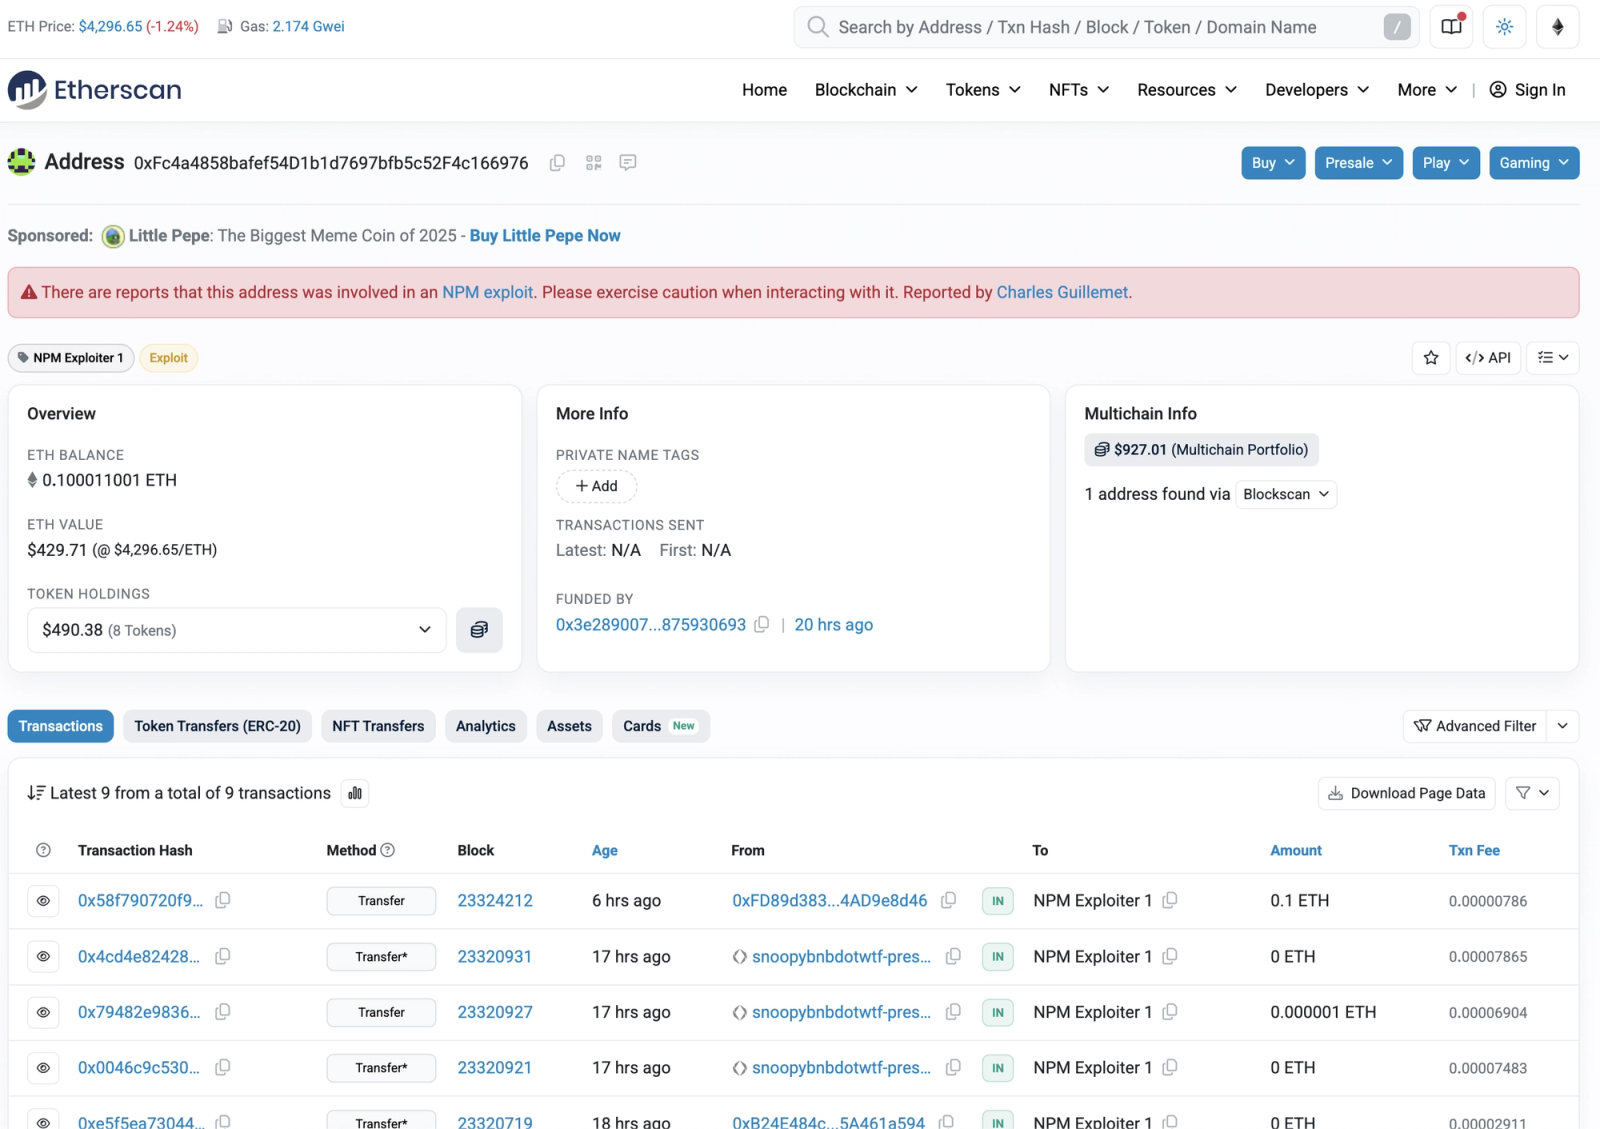Open the Assets tab

click(569, 726)
